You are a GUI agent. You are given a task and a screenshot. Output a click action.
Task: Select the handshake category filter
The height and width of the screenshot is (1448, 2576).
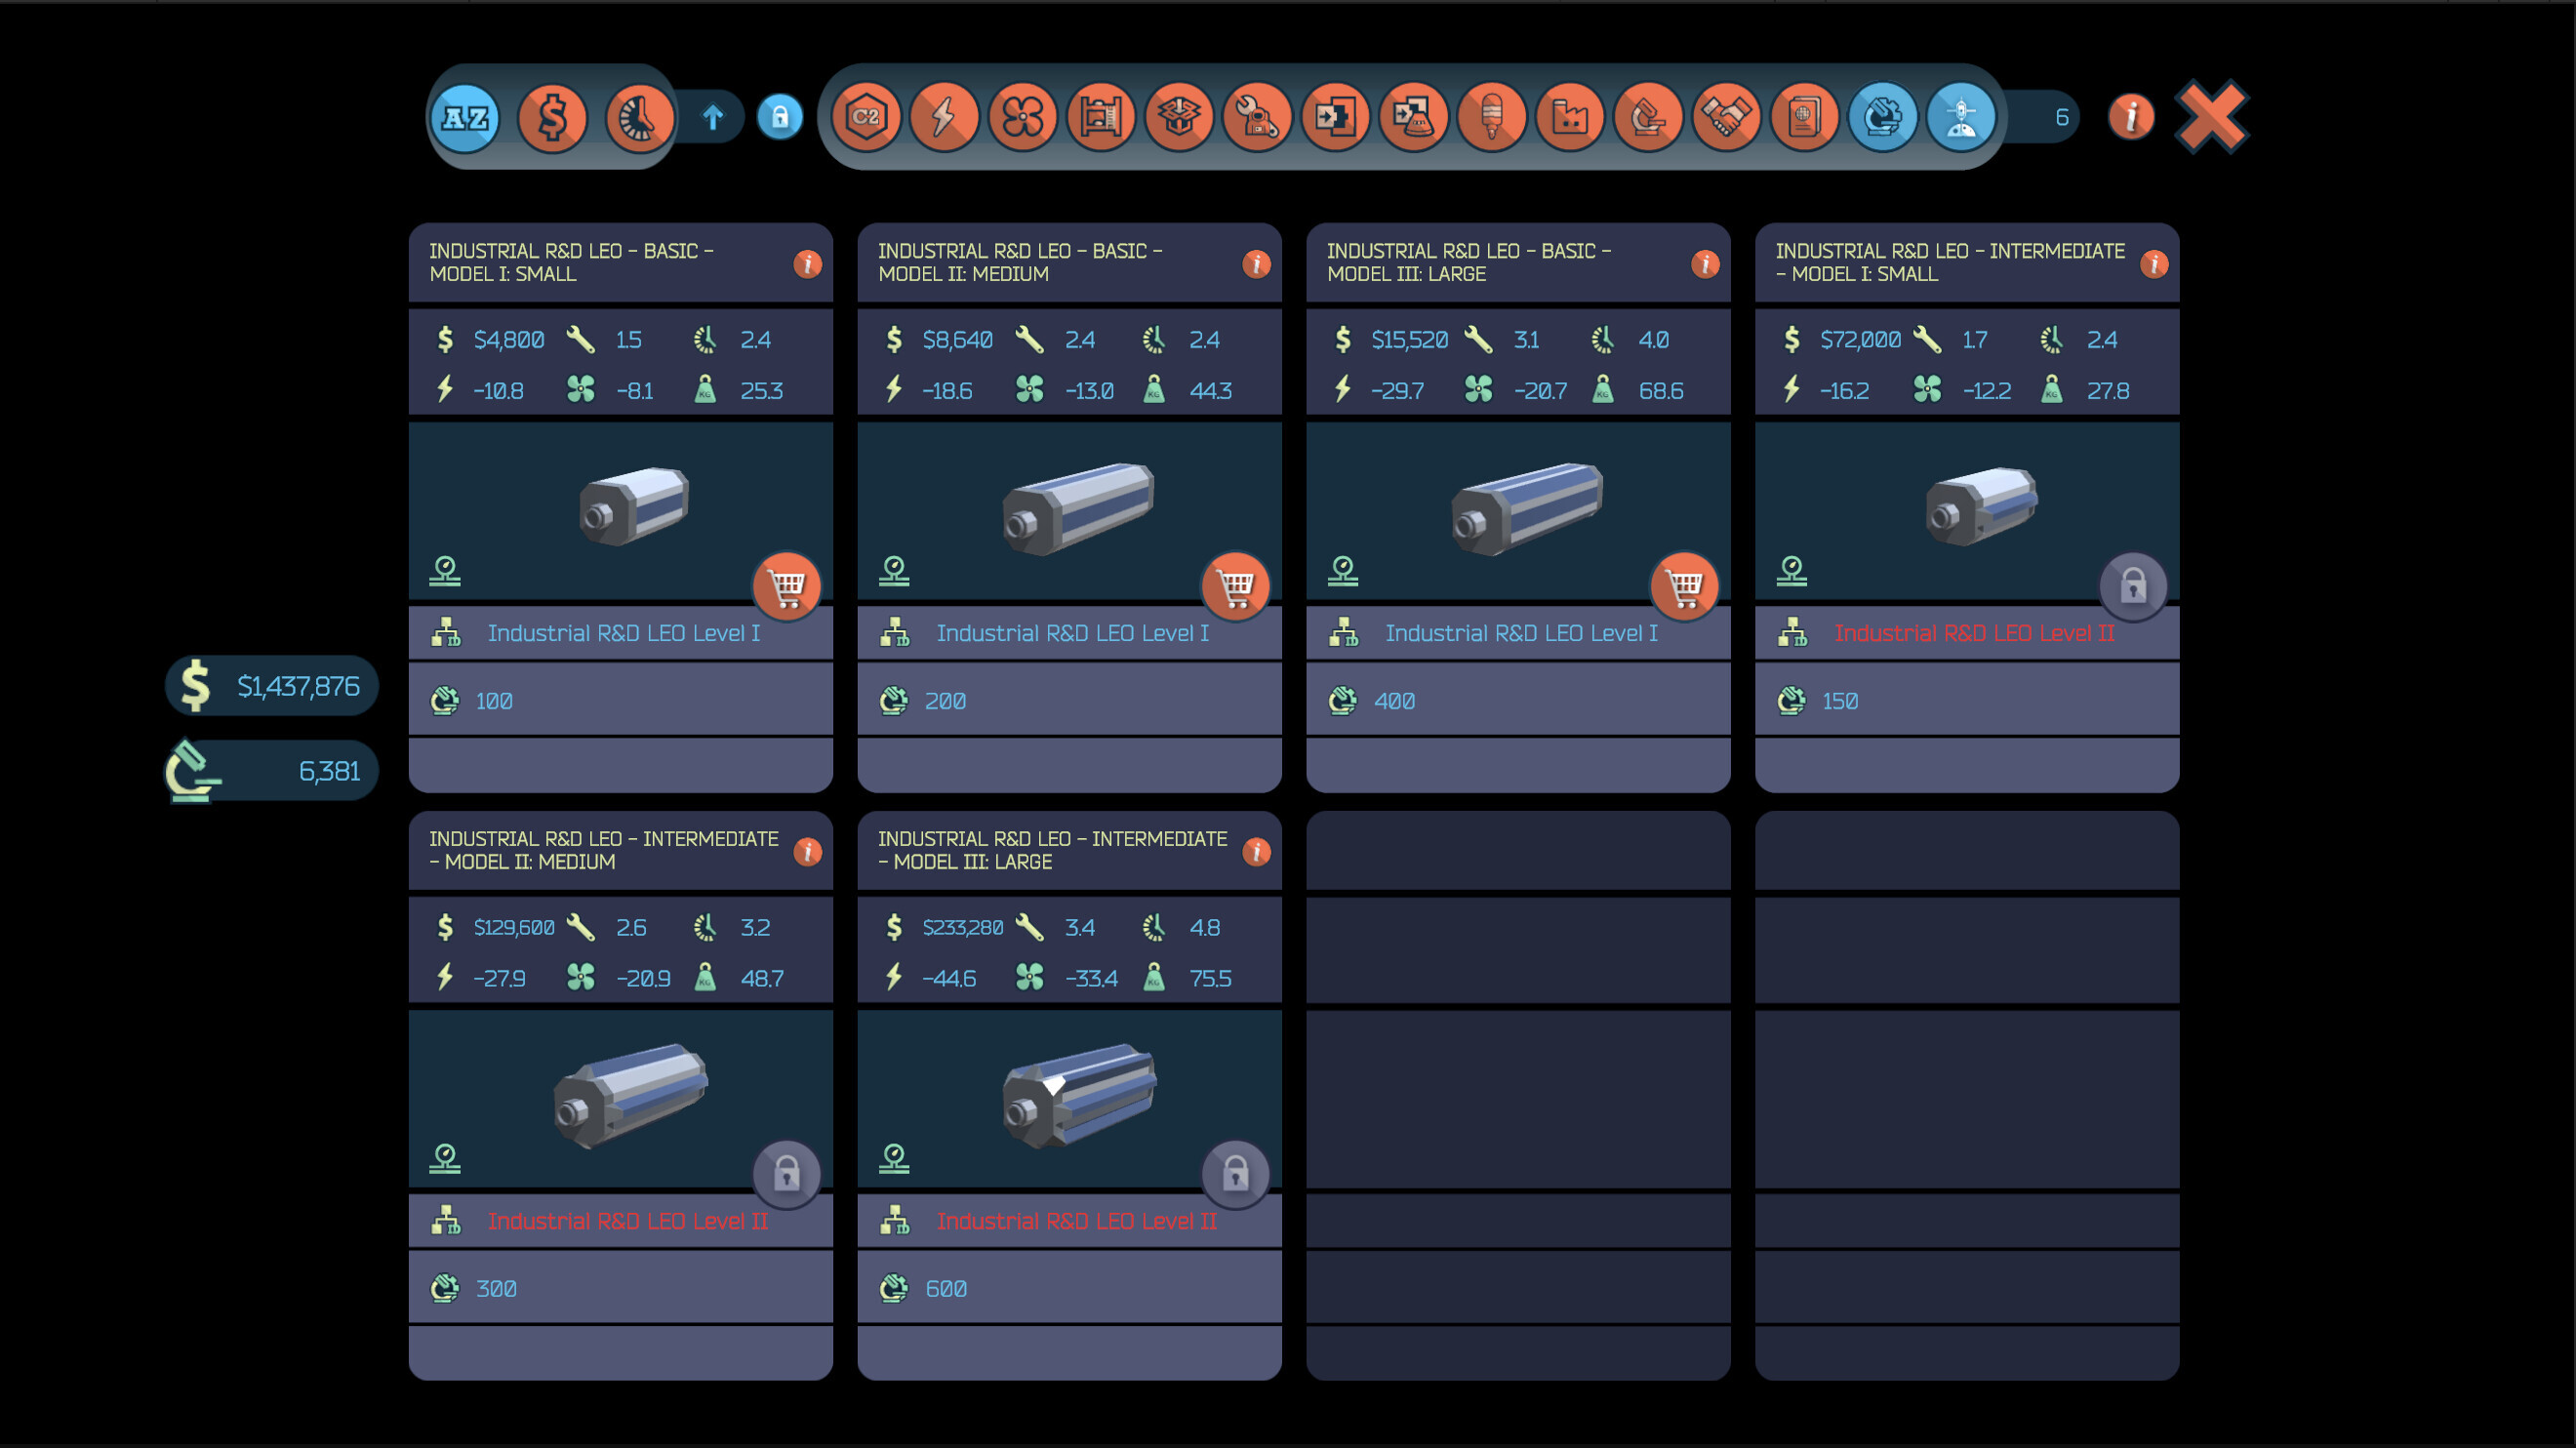coord(1727,118)
